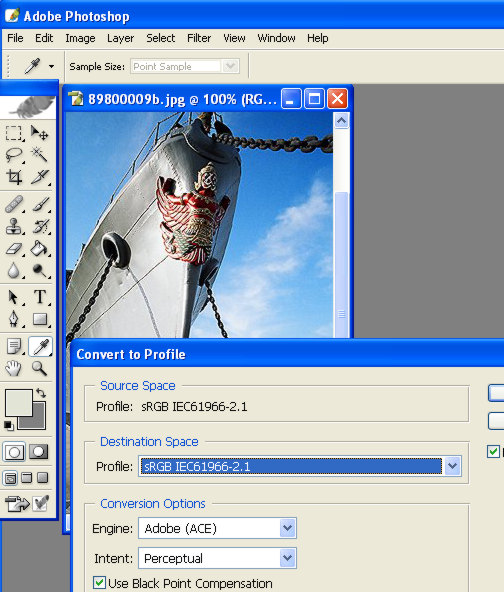Open the Eyedropper tool preset picker arrow
504x592 pixels.
[51, 66]
